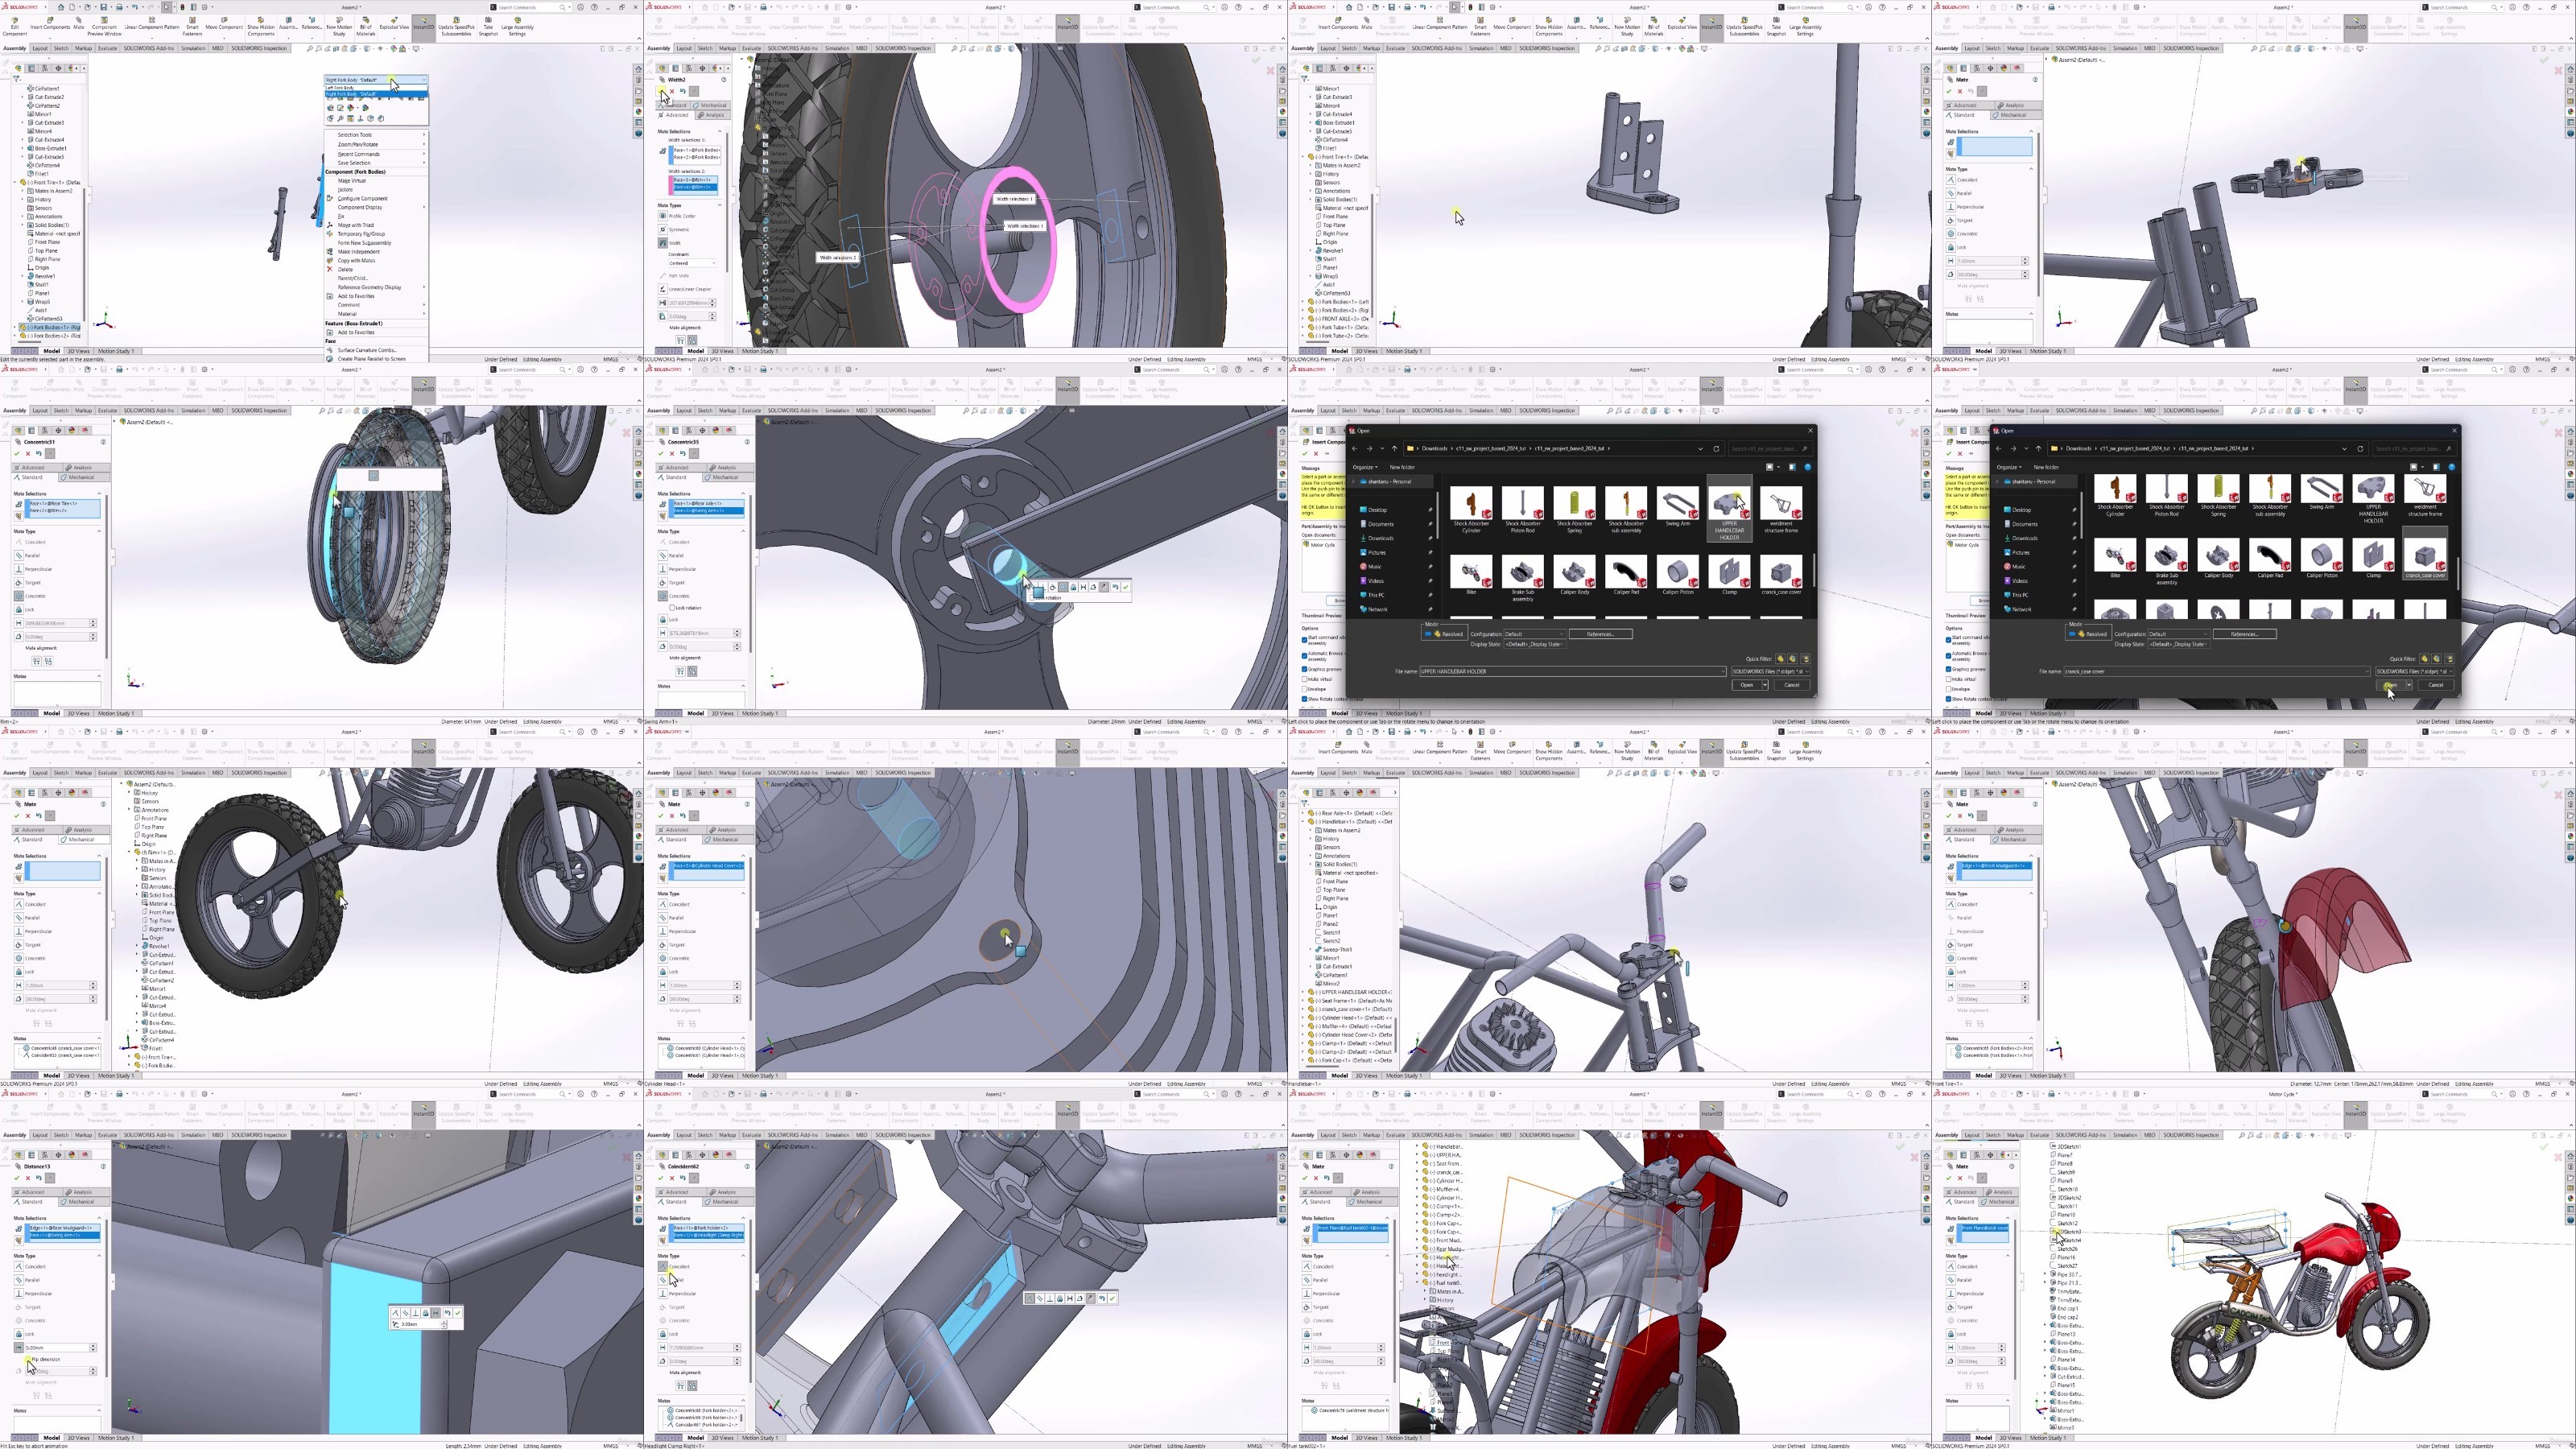Toggle Flip dimension checkbox in Distance13 panel
Image resolution: width=2576 pixels, height=1449 pixels.
pos(28,1360)
